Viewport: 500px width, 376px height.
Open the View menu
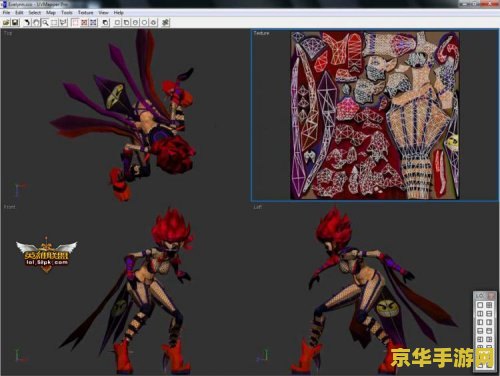(103, 13)
